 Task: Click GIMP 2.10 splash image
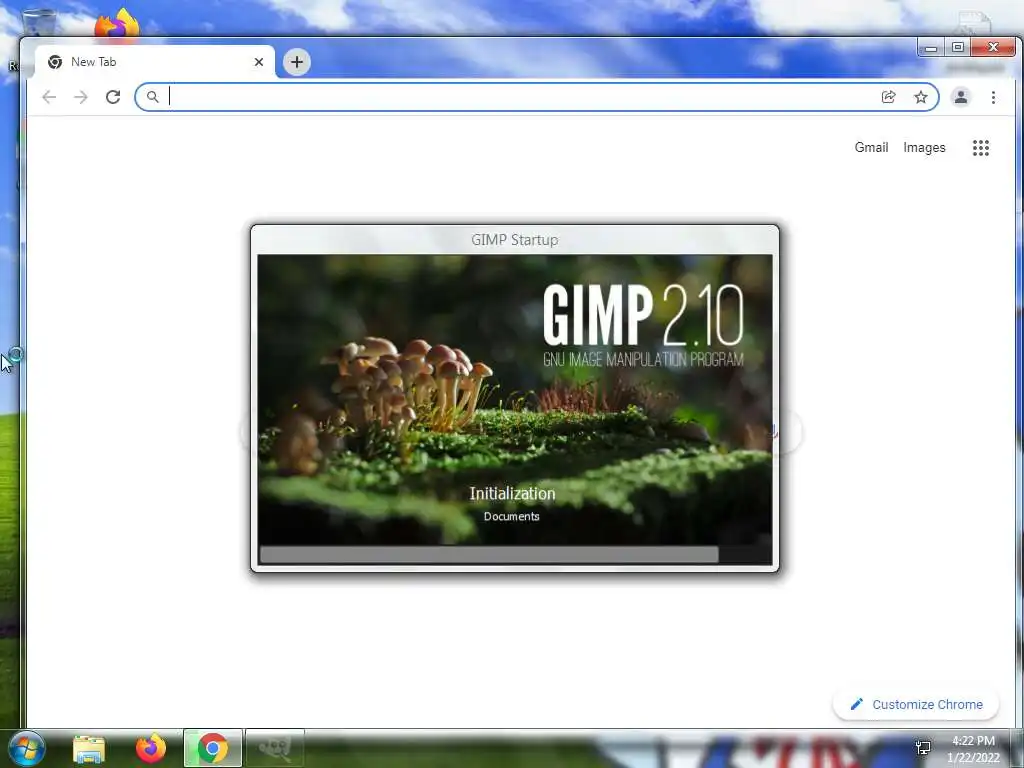tap(515, 409)
